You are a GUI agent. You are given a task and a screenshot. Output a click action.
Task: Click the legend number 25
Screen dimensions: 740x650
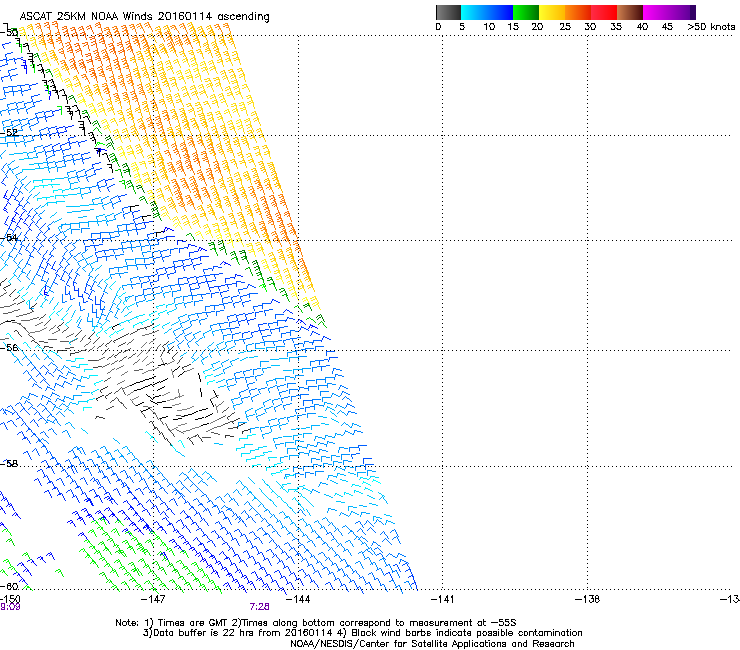click(565, 27)
